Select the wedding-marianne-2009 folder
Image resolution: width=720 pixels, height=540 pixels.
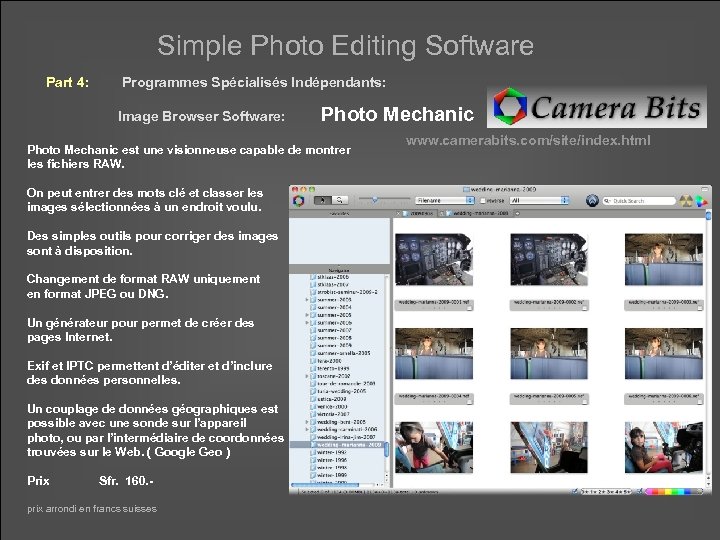(x=338, y=445)
